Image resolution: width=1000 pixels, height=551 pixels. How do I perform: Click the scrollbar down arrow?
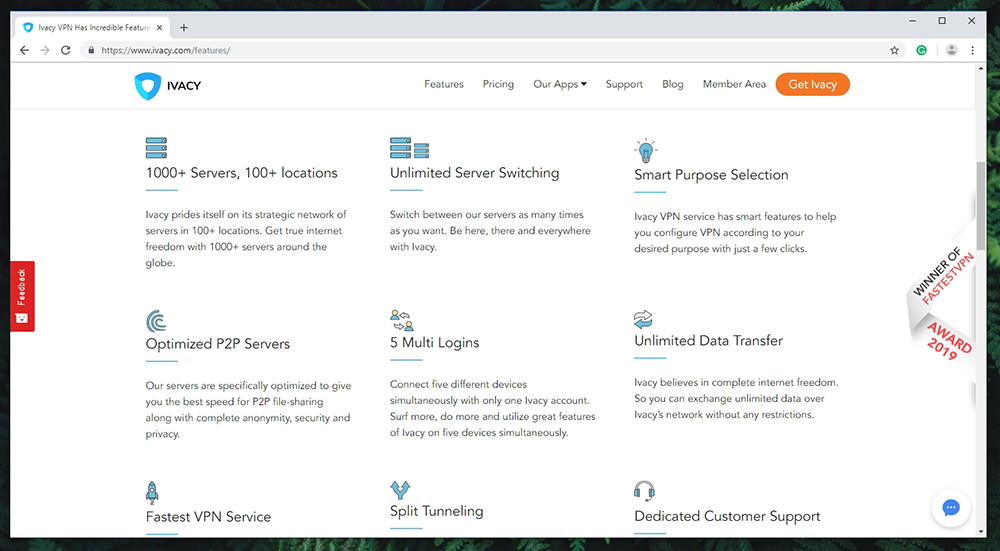pos(981,531)
